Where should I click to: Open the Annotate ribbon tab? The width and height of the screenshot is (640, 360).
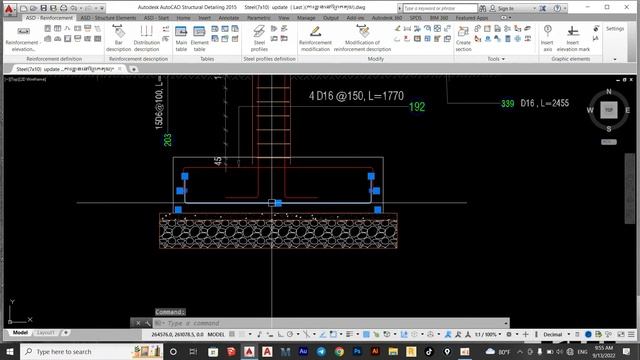[229, 18]
